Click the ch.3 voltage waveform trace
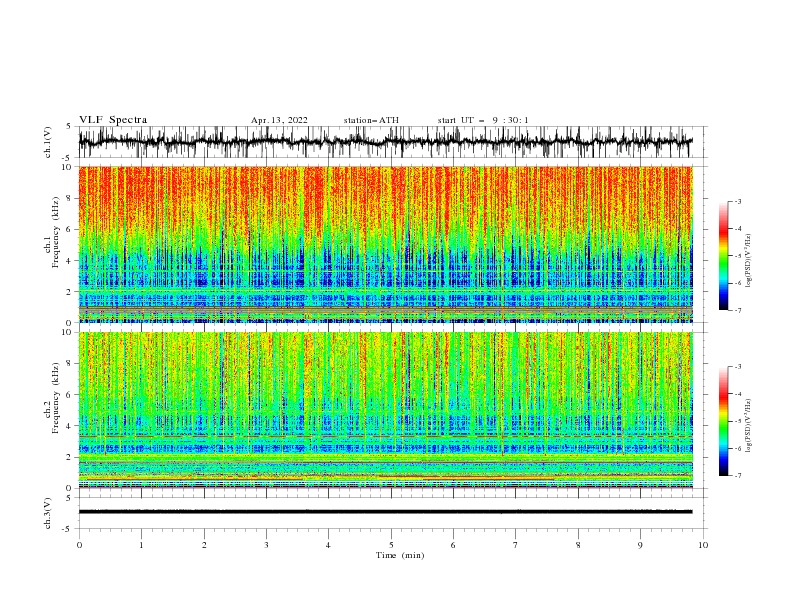This screenshot has width=792, height=612. click(x=385, y=512)
